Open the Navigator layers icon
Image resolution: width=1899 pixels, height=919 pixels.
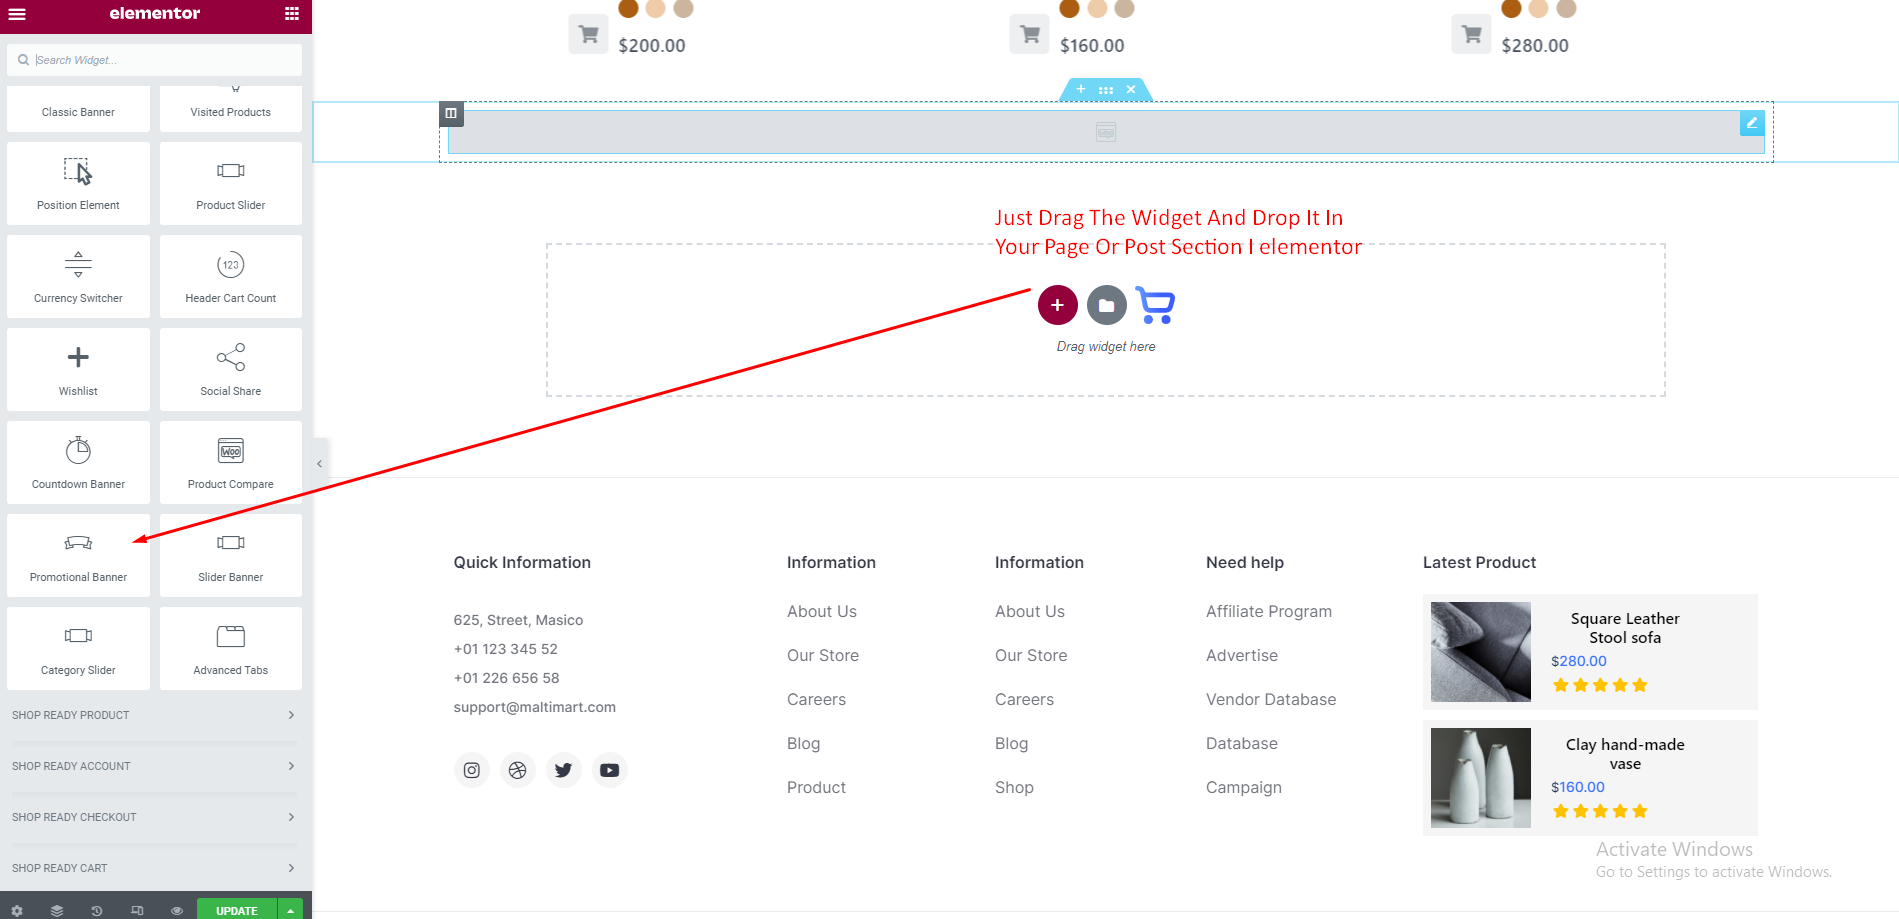point(57,910)
